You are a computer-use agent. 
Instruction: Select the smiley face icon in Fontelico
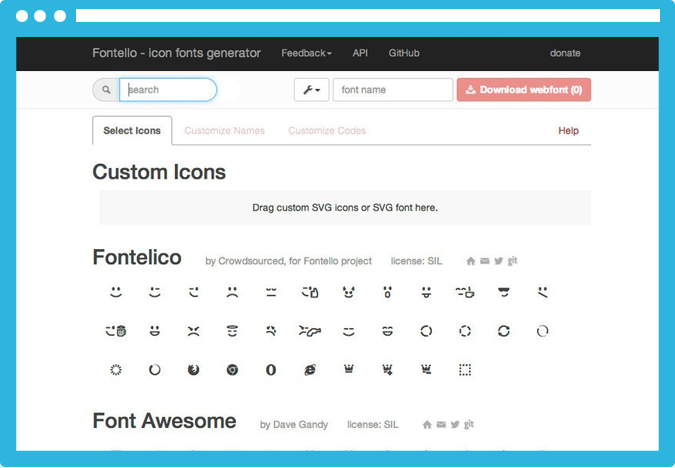coord(116,292)
